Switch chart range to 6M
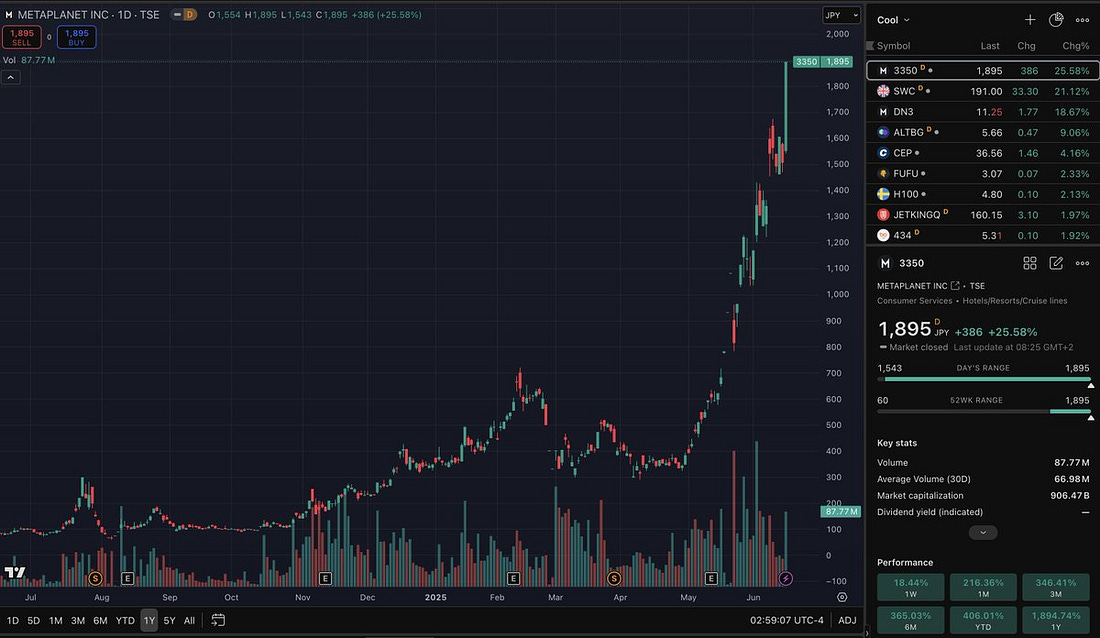 (x=100, y=620)
